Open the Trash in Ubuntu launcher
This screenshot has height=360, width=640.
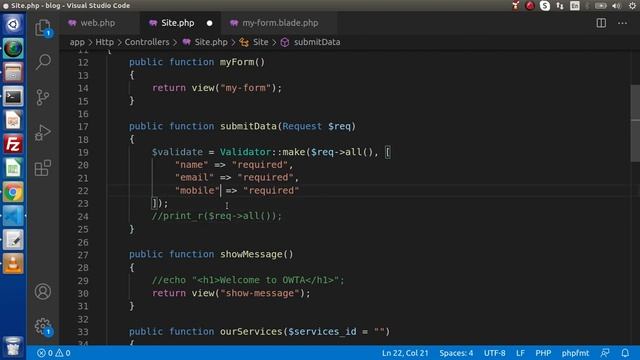[x=13, y=347]
